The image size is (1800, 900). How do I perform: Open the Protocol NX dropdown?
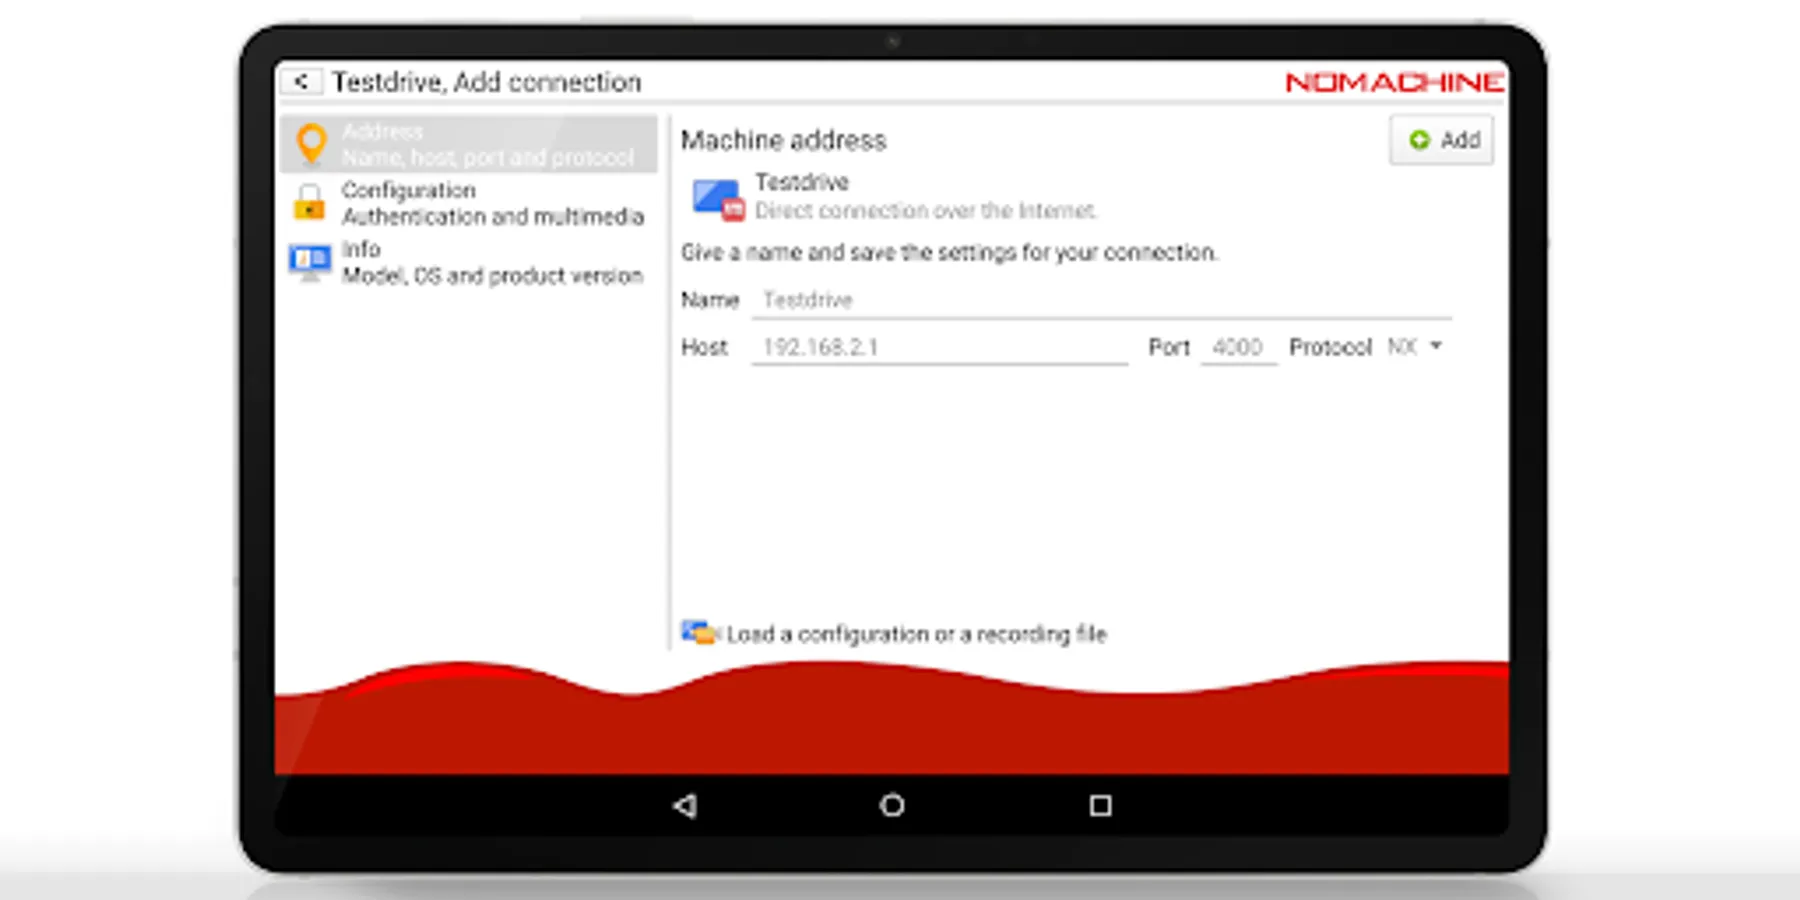pos(1414,346)
